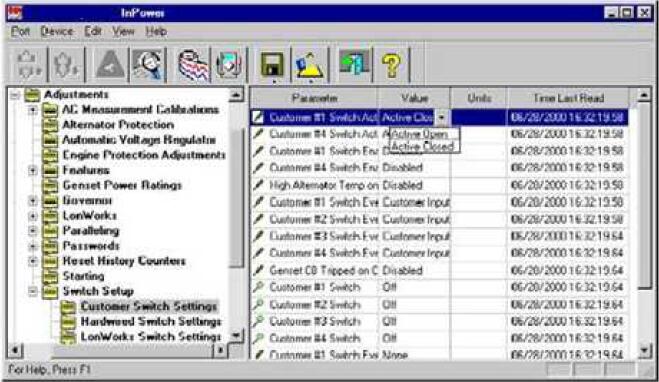Open the Edit menu
The height and width of the screenshot is (382, 659).
[x=93, y=32]
